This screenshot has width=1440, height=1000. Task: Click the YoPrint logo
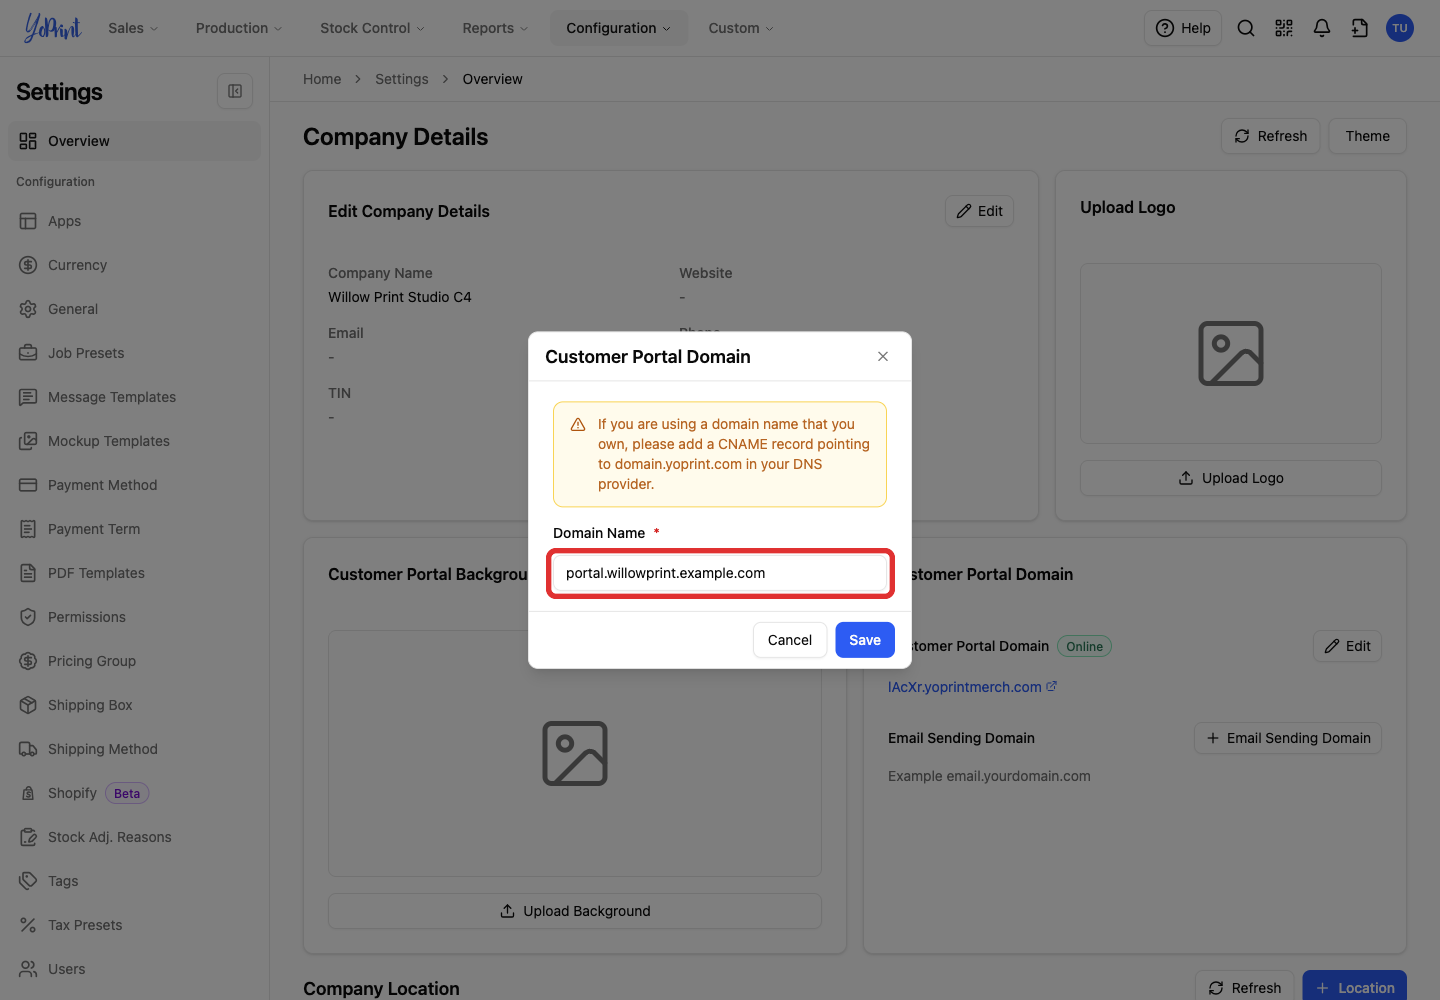[x=52, y=28]
